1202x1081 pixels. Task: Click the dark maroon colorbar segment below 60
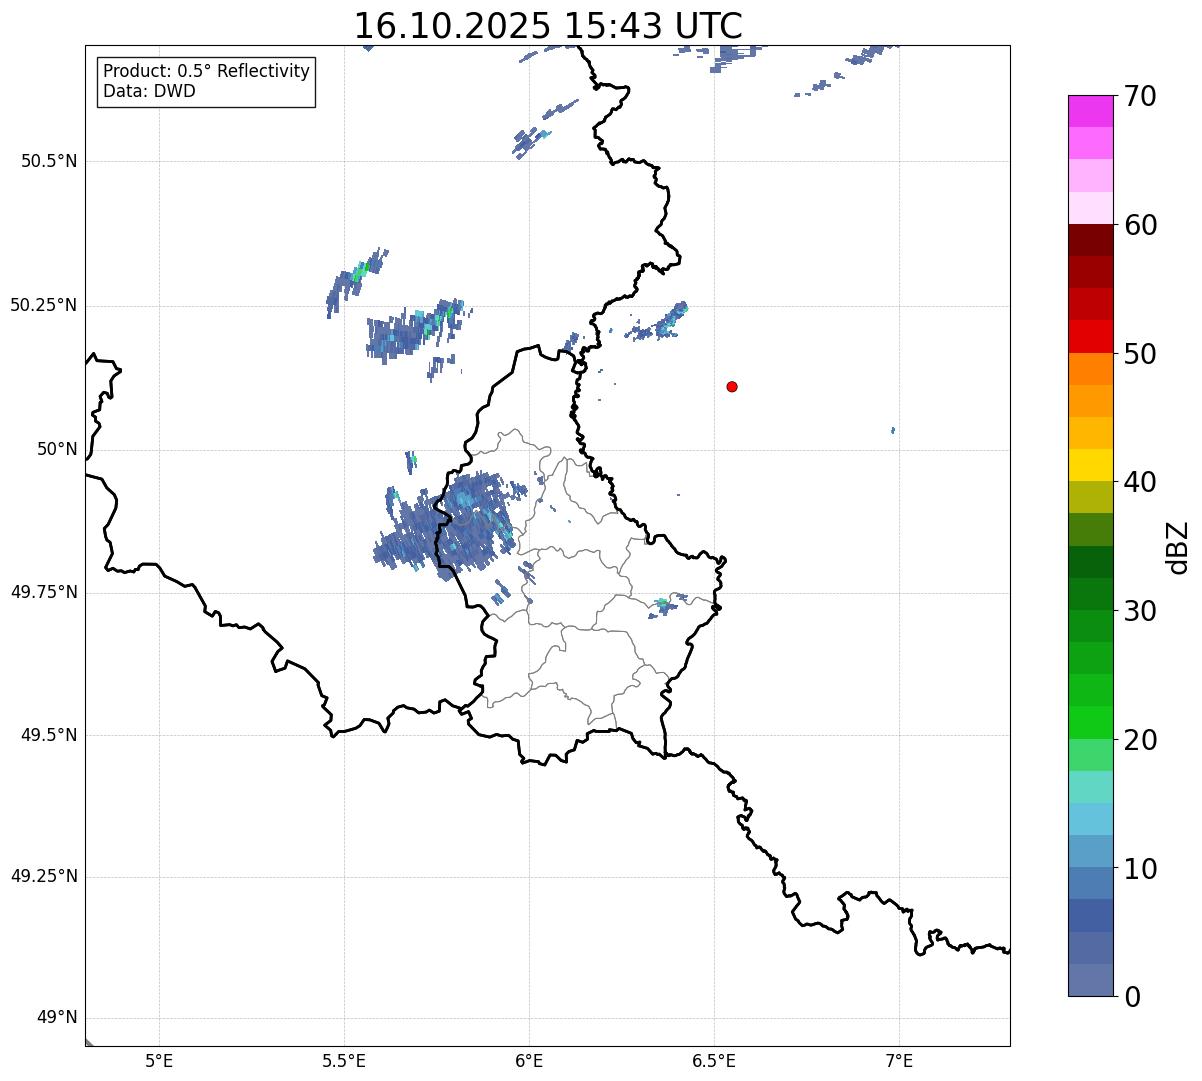(x=1090, y=240)
